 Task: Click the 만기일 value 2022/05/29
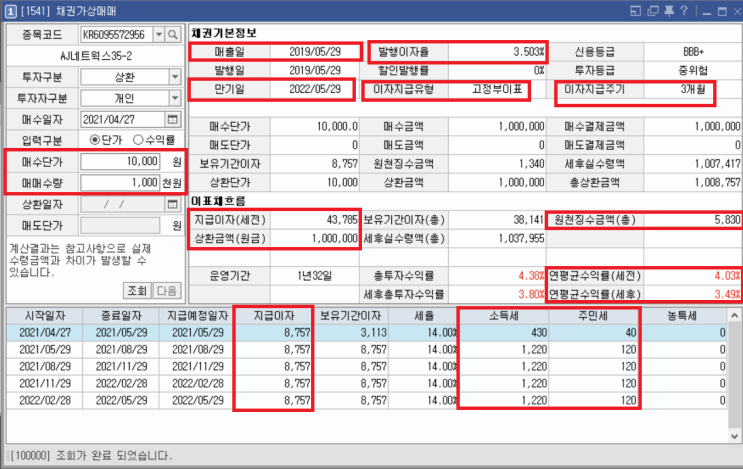coord(315,89)
